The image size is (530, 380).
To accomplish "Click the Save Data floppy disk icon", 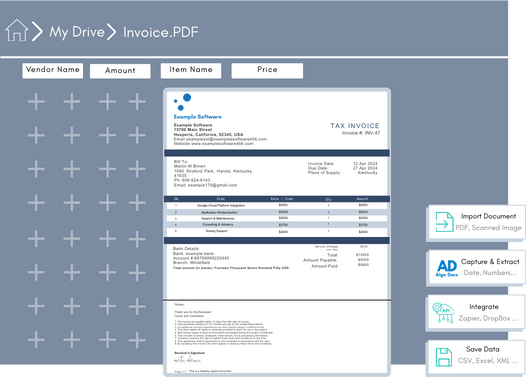I will [x=444, y=357].
